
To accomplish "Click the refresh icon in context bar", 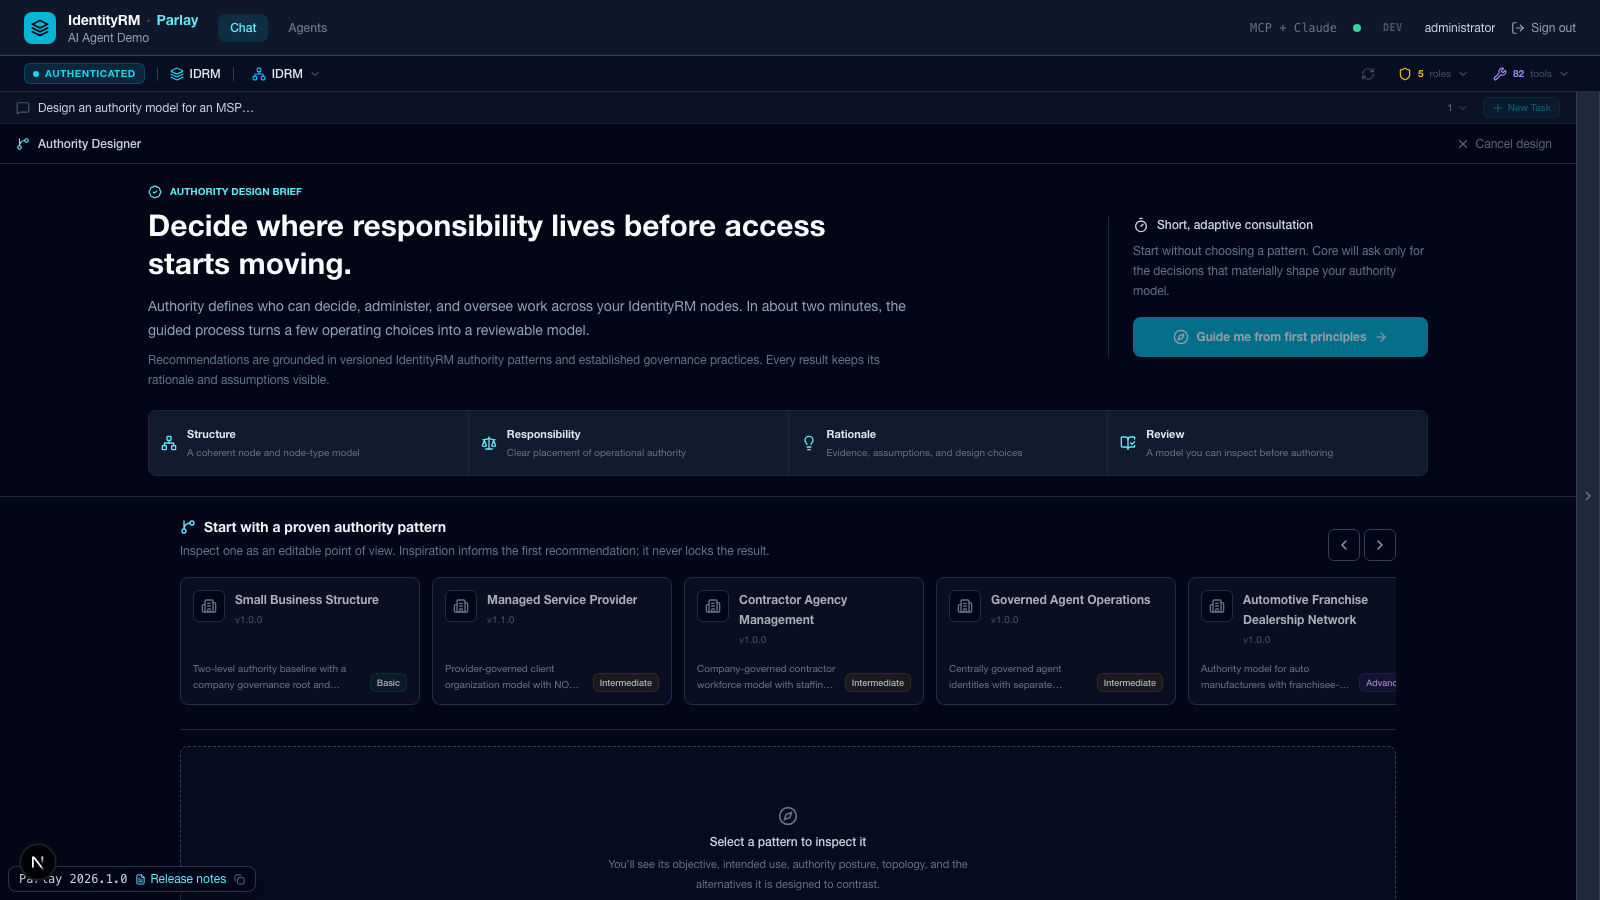I will tap(1368, 74).
